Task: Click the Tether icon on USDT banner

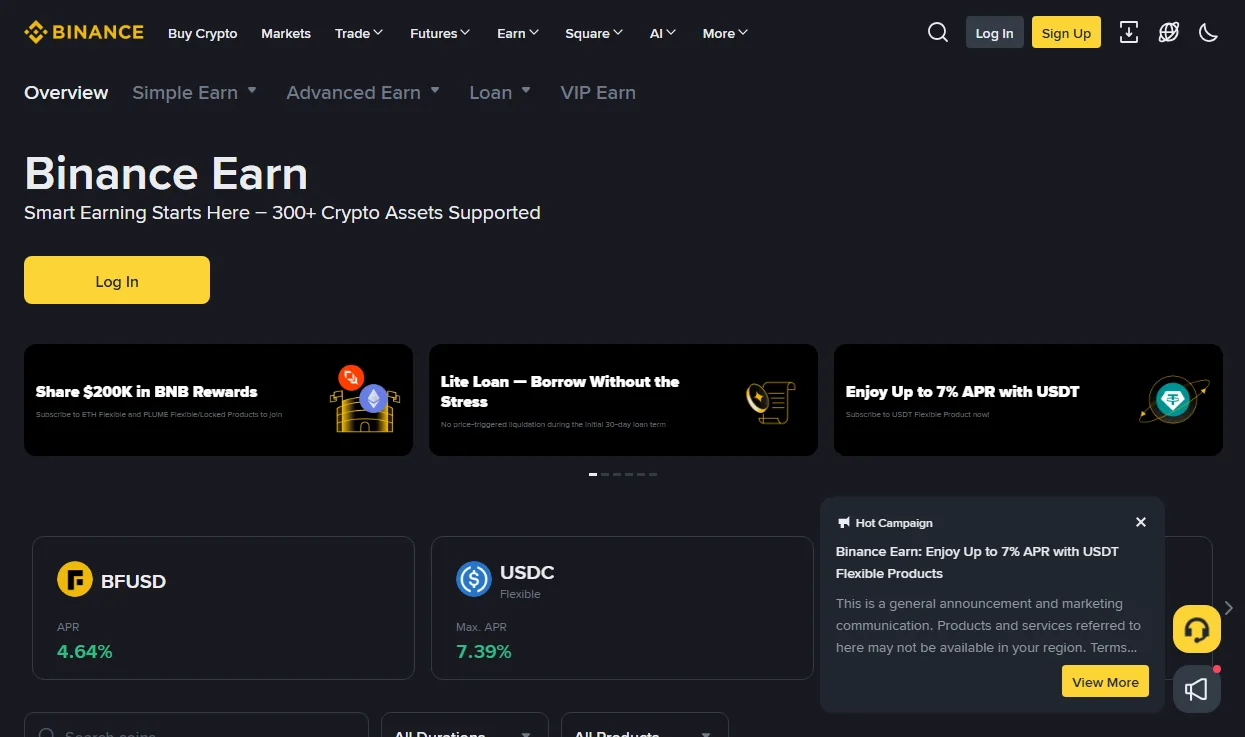Action: [x=1174, y=400]
